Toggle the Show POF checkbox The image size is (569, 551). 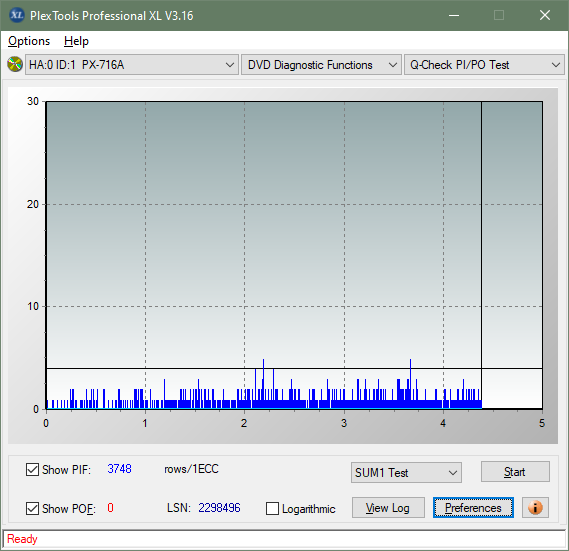coord(32,508)
